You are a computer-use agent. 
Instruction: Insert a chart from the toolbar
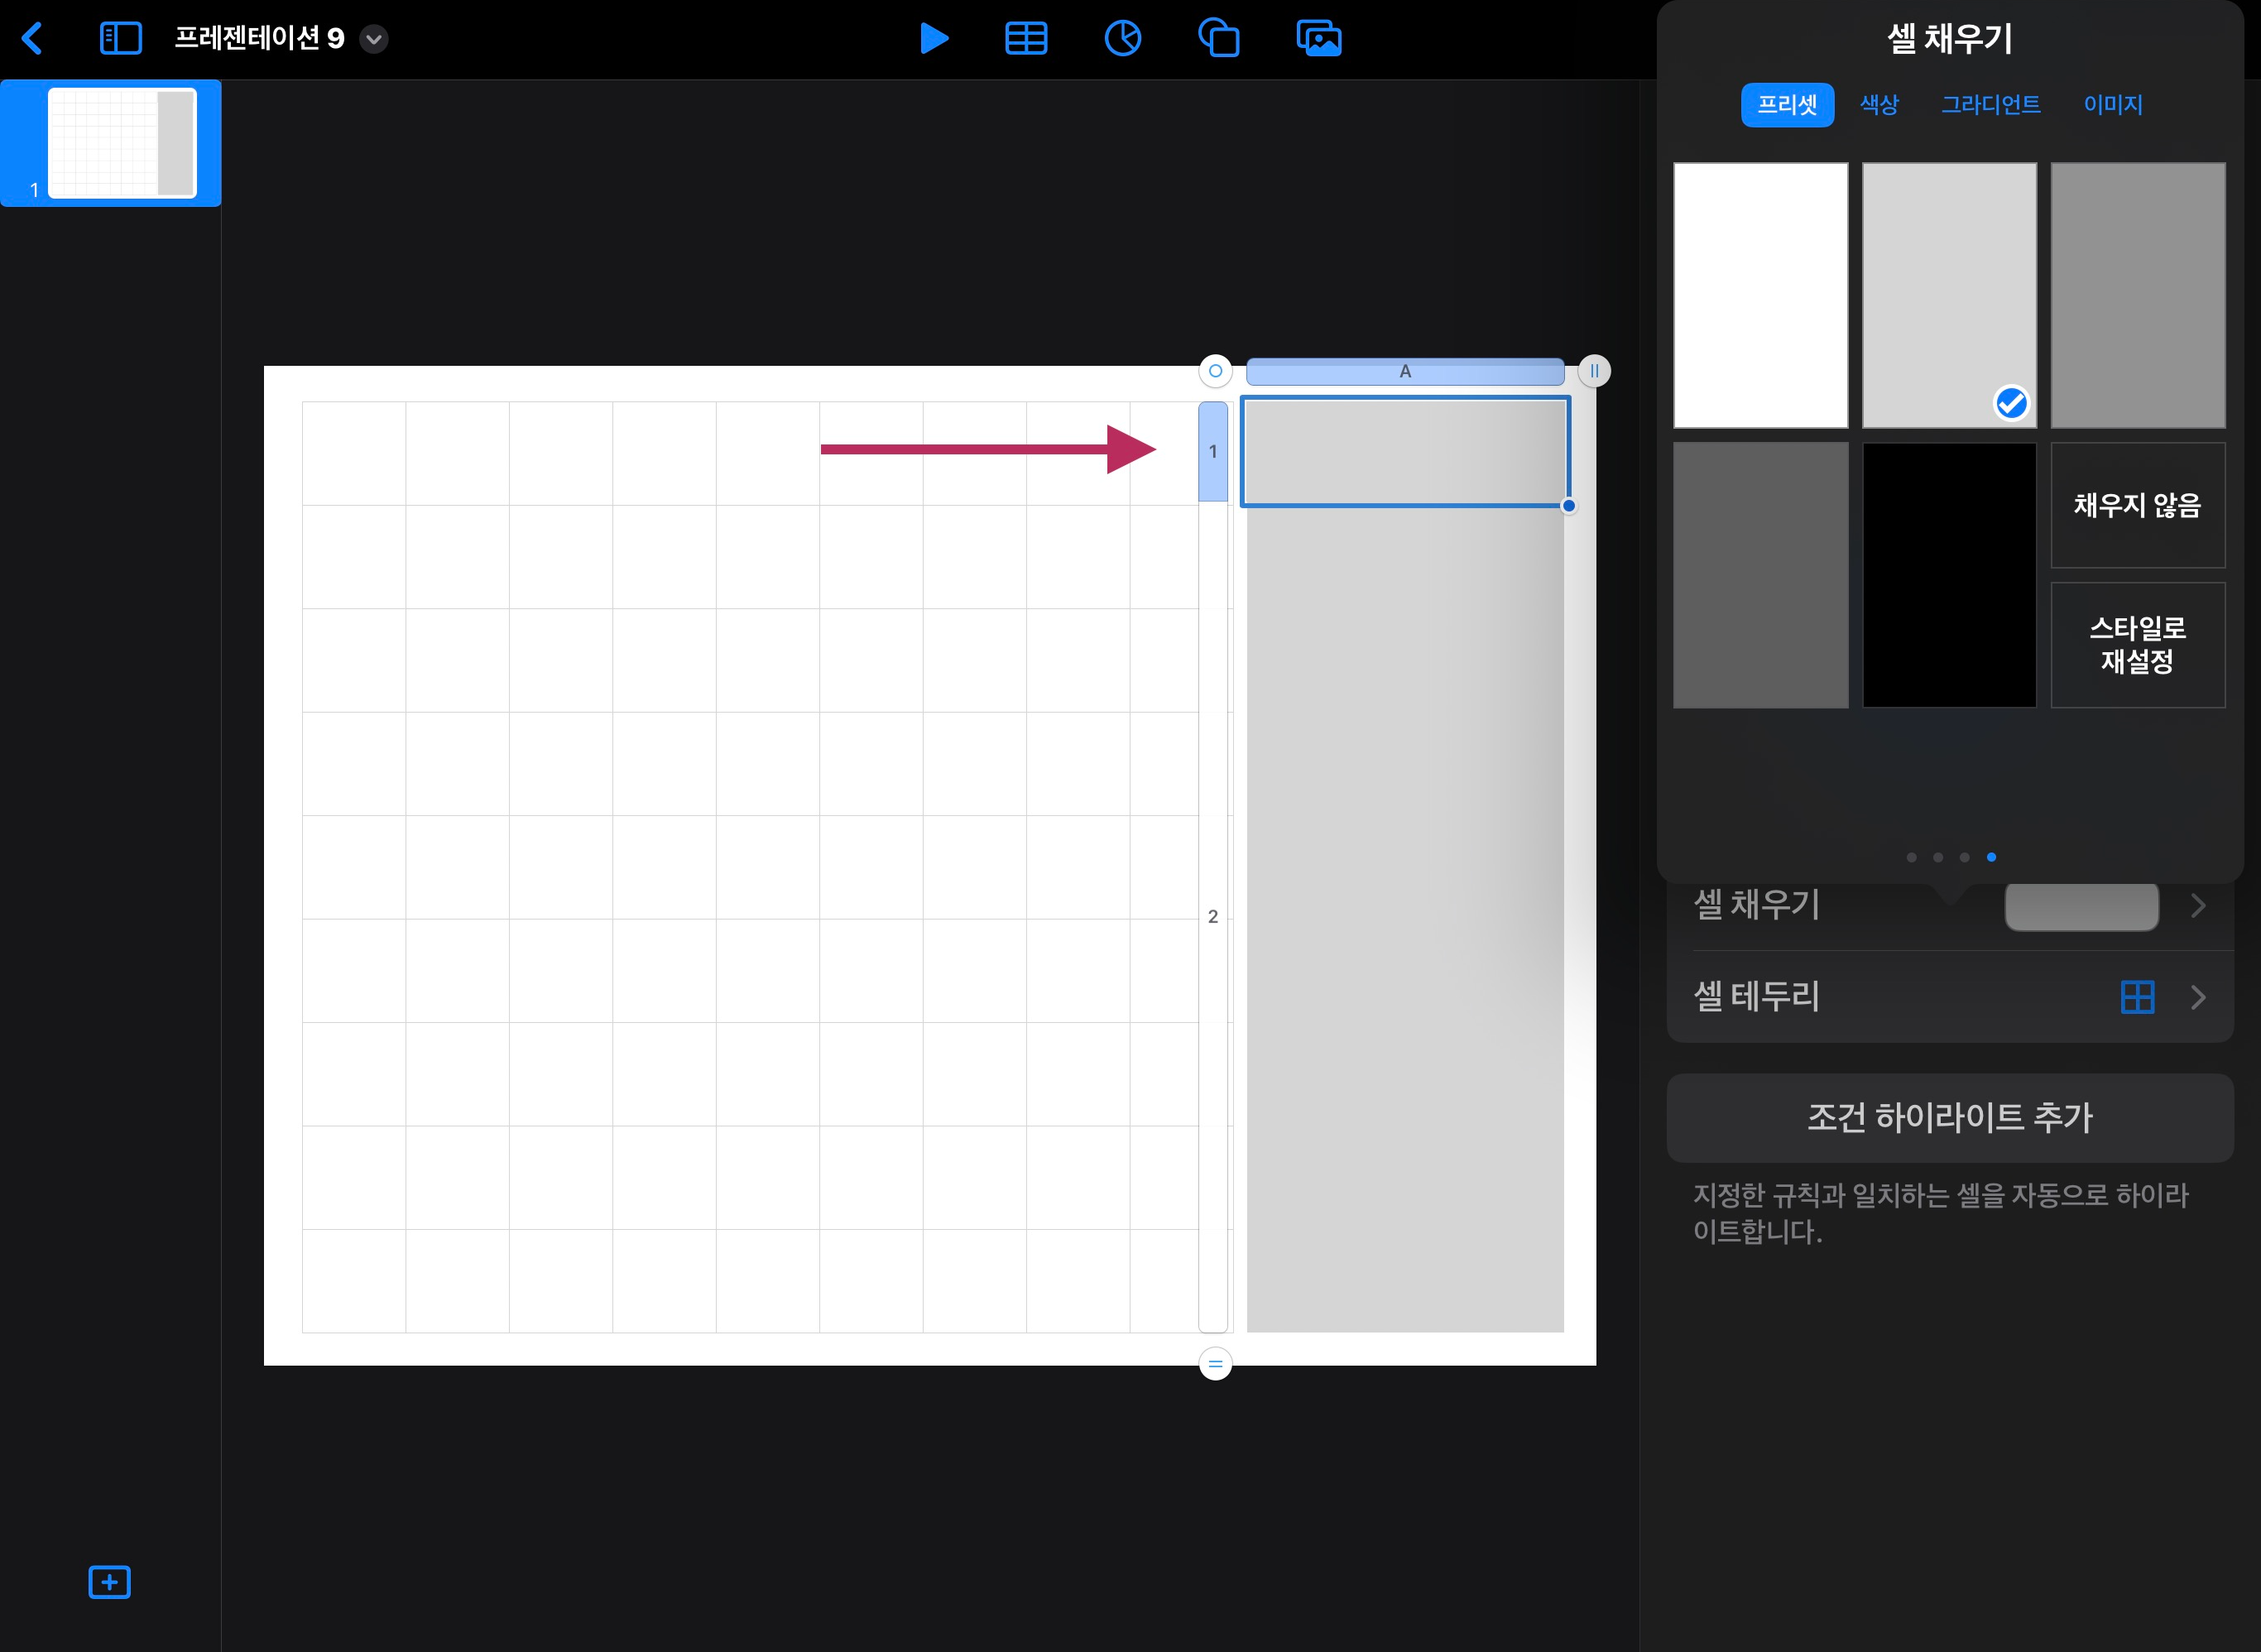[x=1123, y=39]
